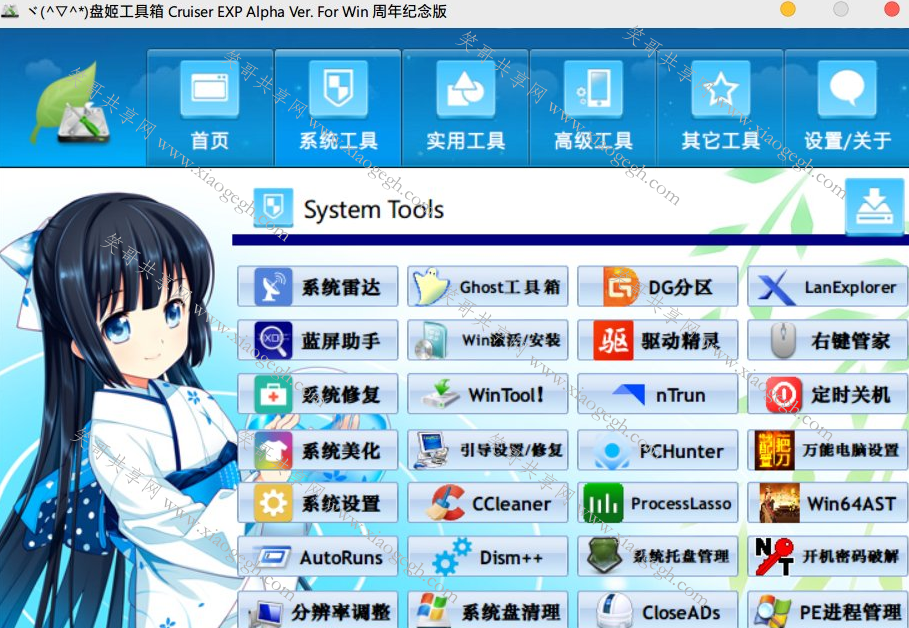Viewport: 909px width, 628px height.
Task: Click the System Tools shield header icon
Action: coord(273,207)
